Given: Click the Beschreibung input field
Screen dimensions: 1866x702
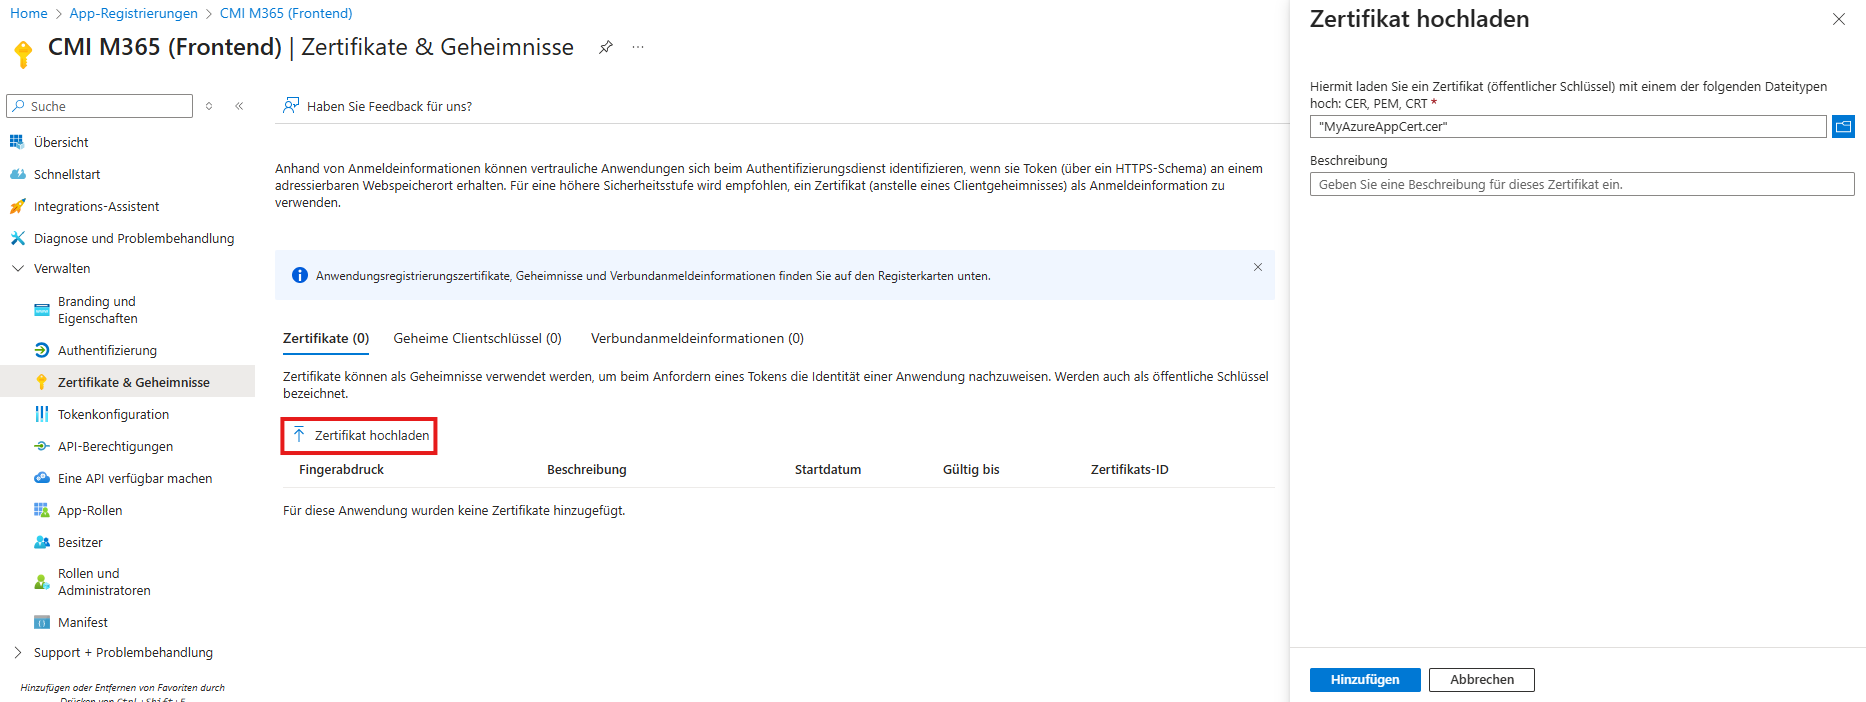Looking at the screenshot, I should (x=1581, y=184).
